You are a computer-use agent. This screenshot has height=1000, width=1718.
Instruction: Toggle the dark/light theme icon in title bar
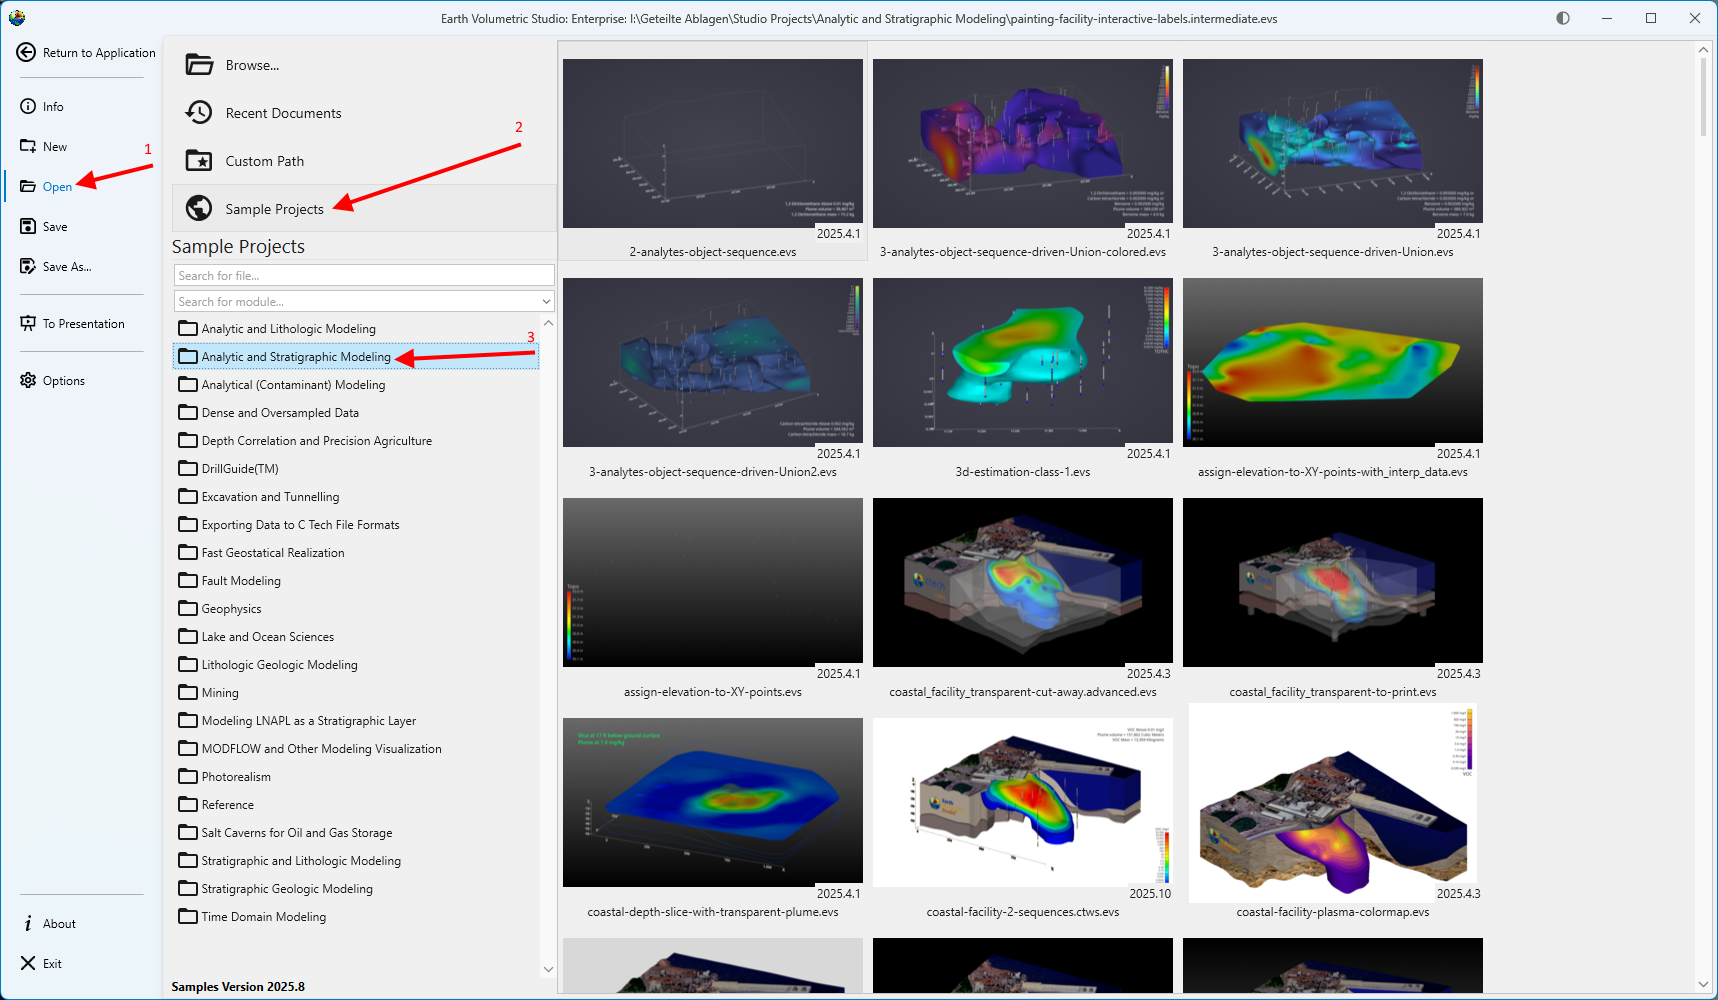pyautogui.click(x=1563, y=18)
